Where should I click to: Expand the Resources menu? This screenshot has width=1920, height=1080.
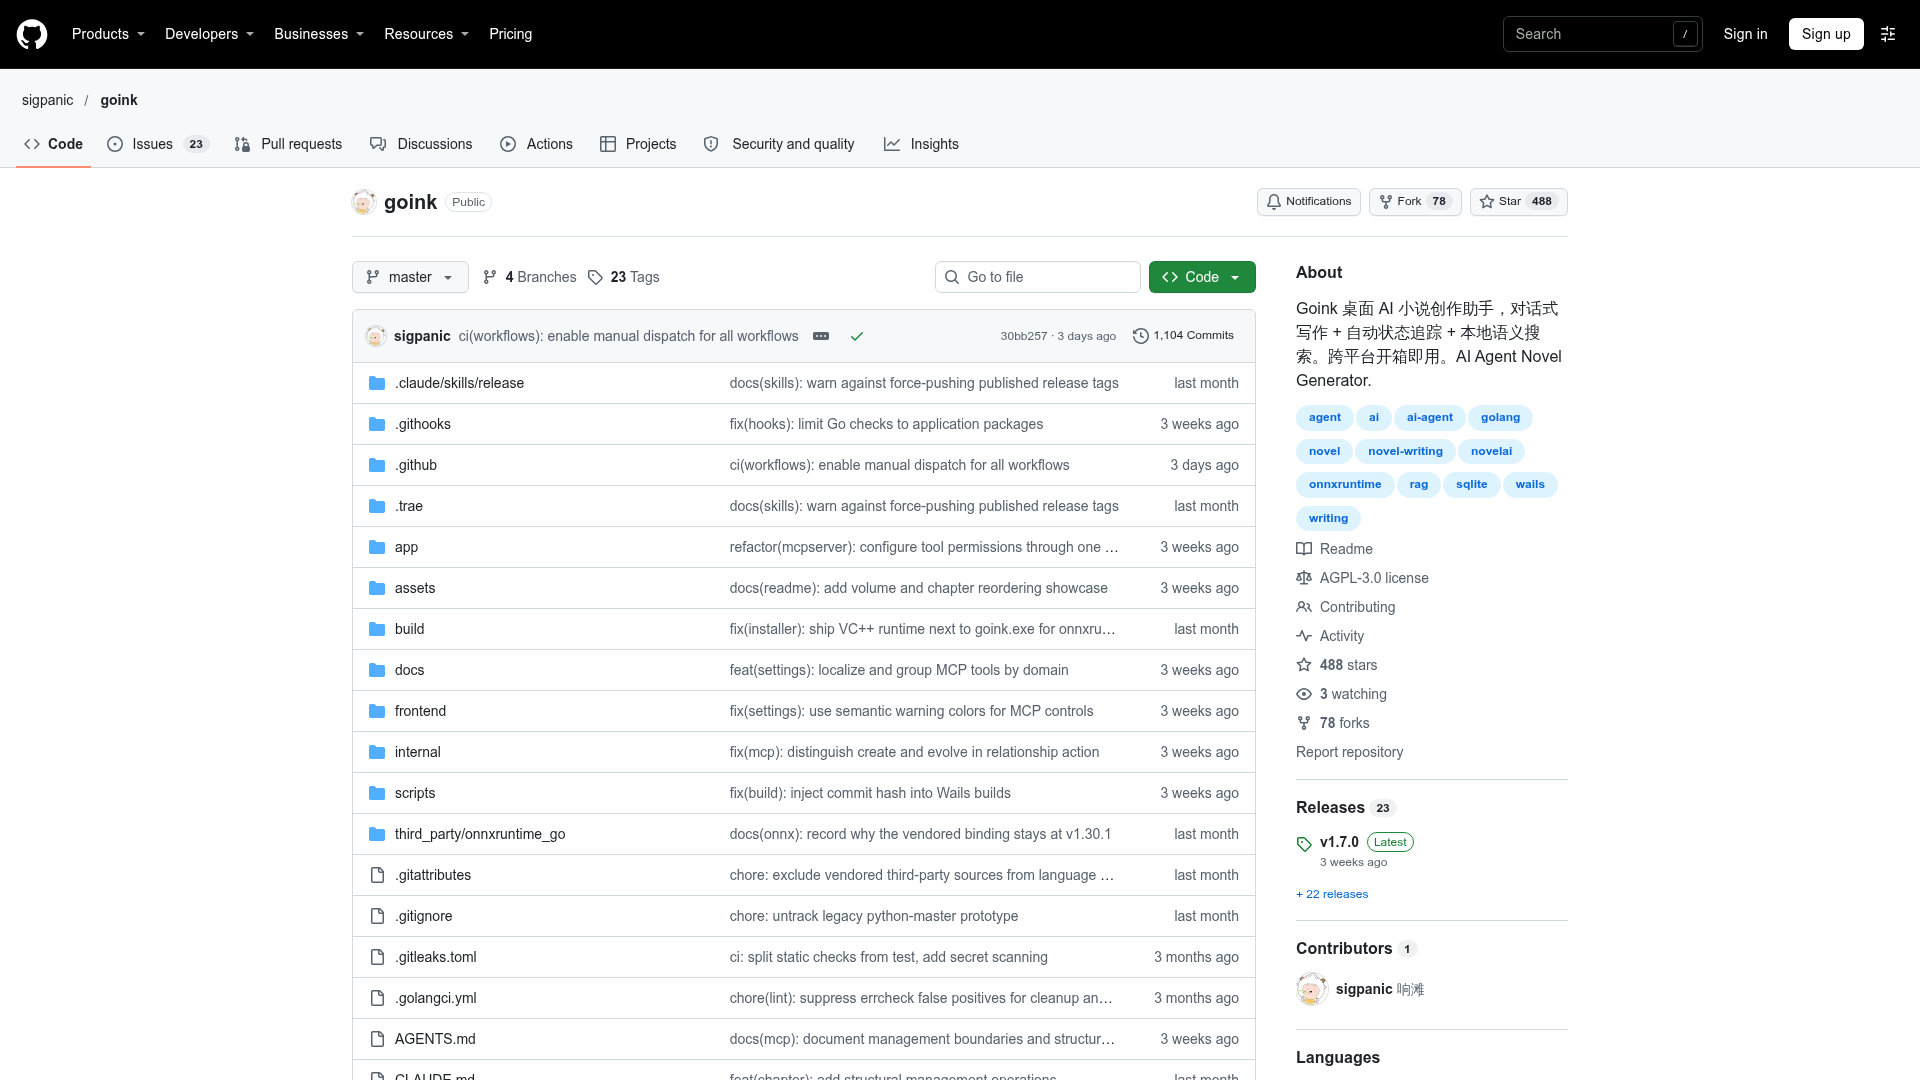point(426,34)
